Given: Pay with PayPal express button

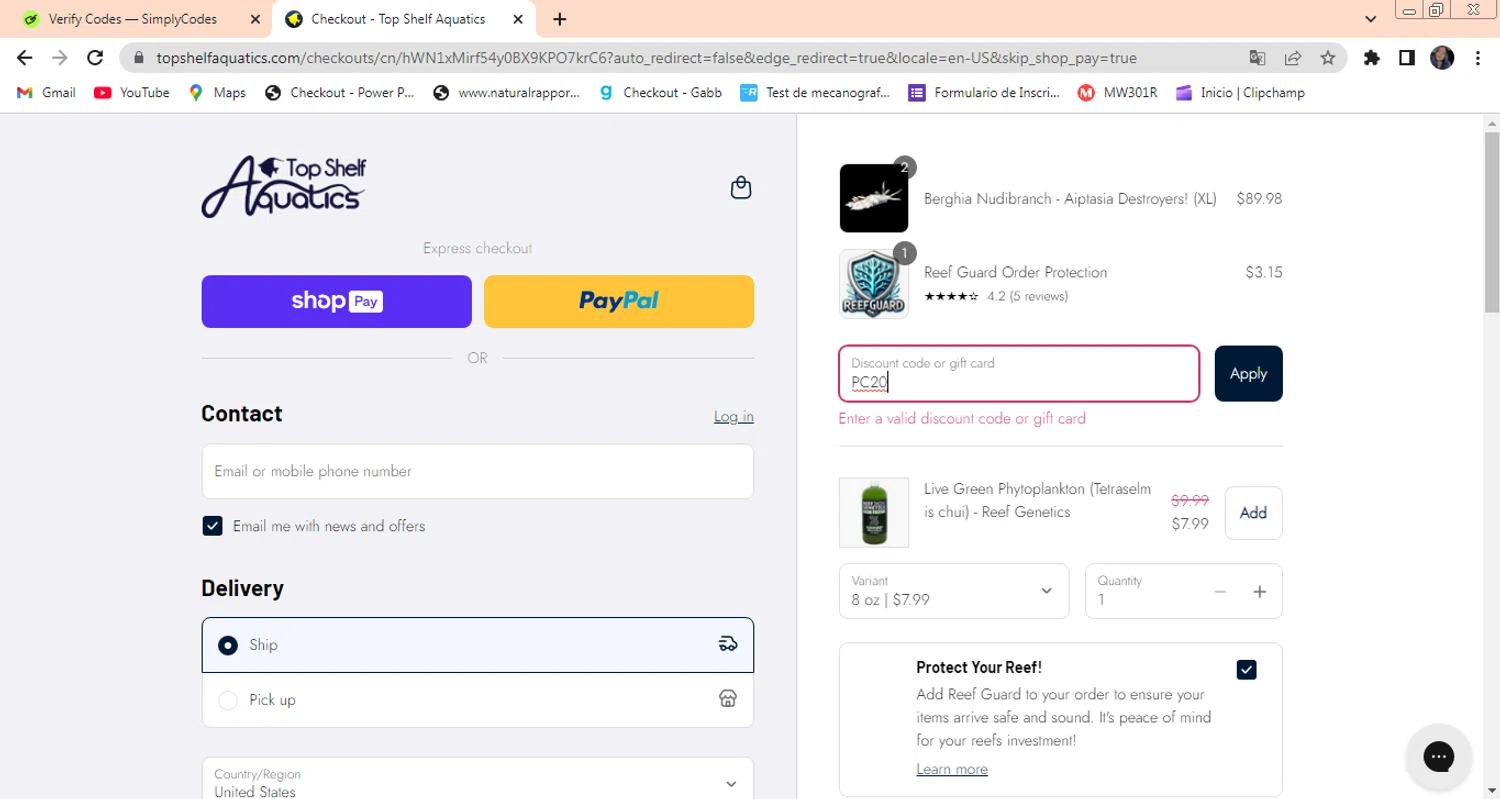Looking at the screenshot, I should (619, 301).
